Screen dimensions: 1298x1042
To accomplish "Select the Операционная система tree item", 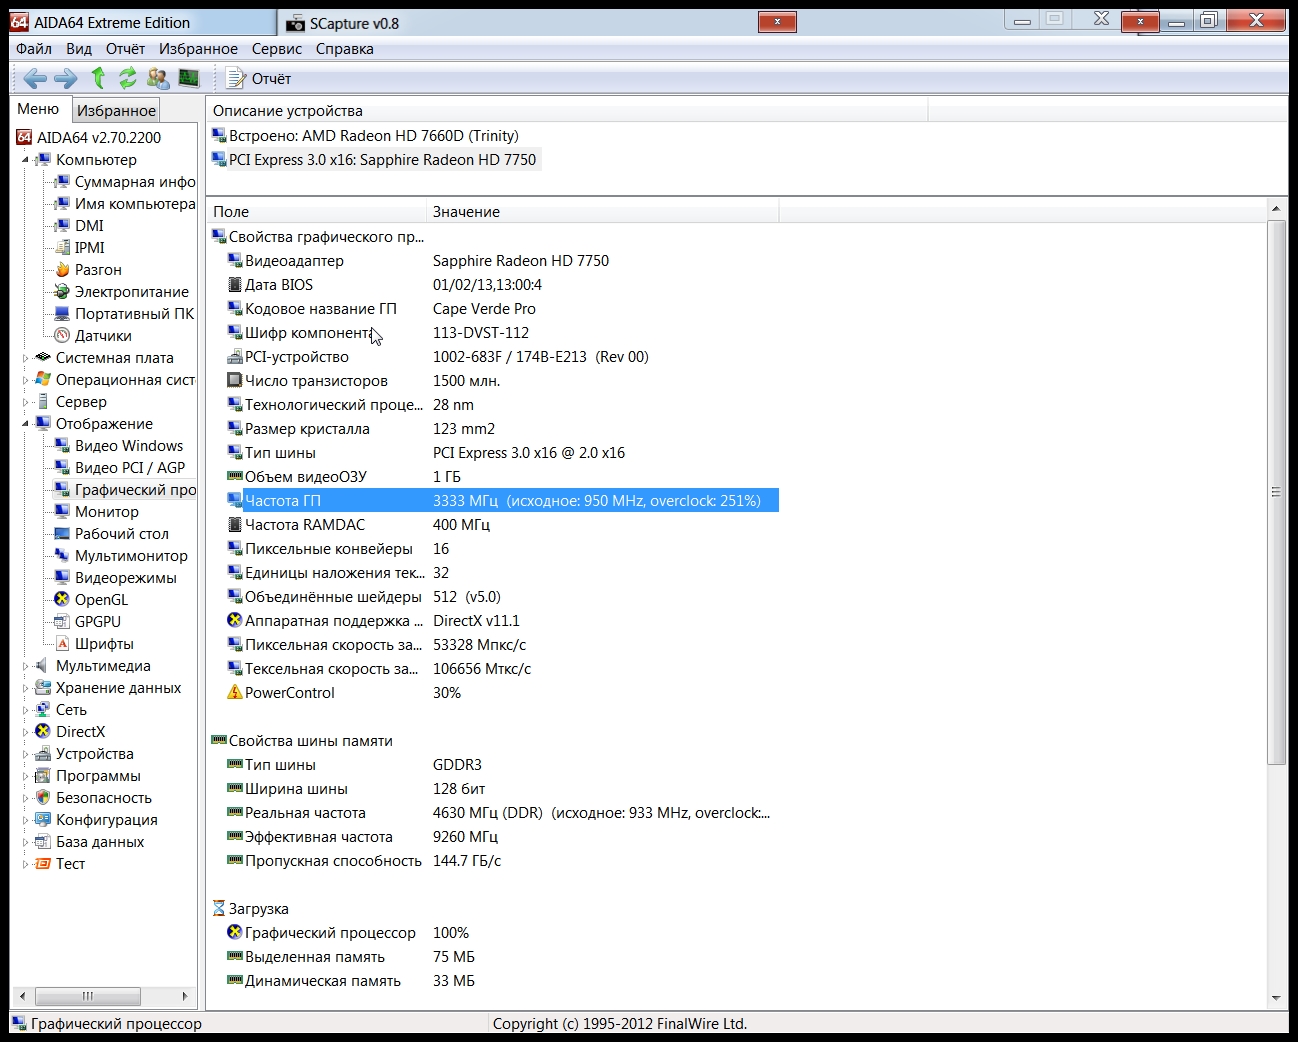I will (125, 380).
